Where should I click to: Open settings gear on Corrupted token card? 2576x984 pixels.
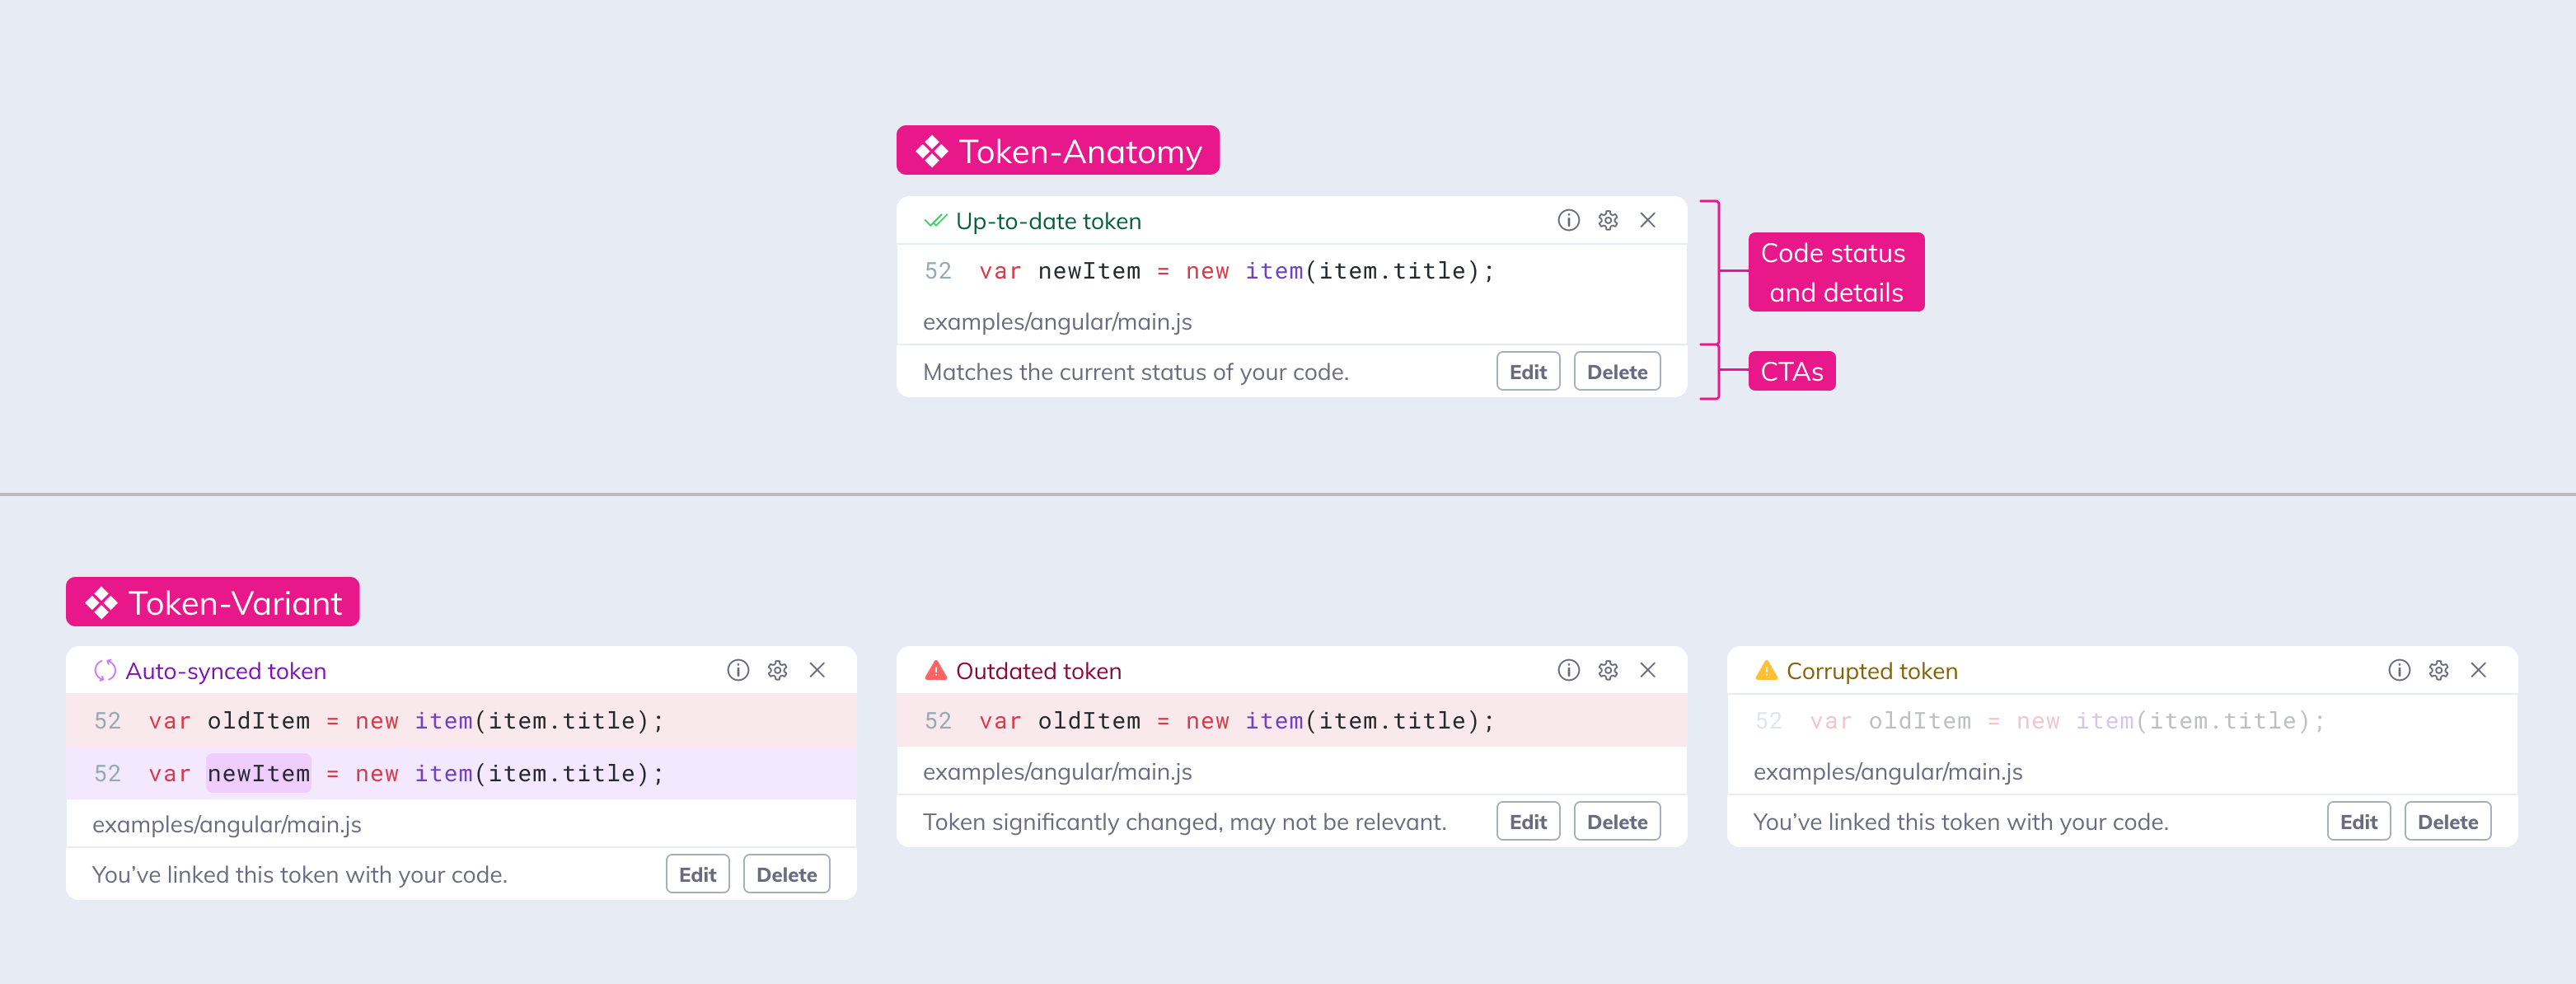click(2438, 670)
